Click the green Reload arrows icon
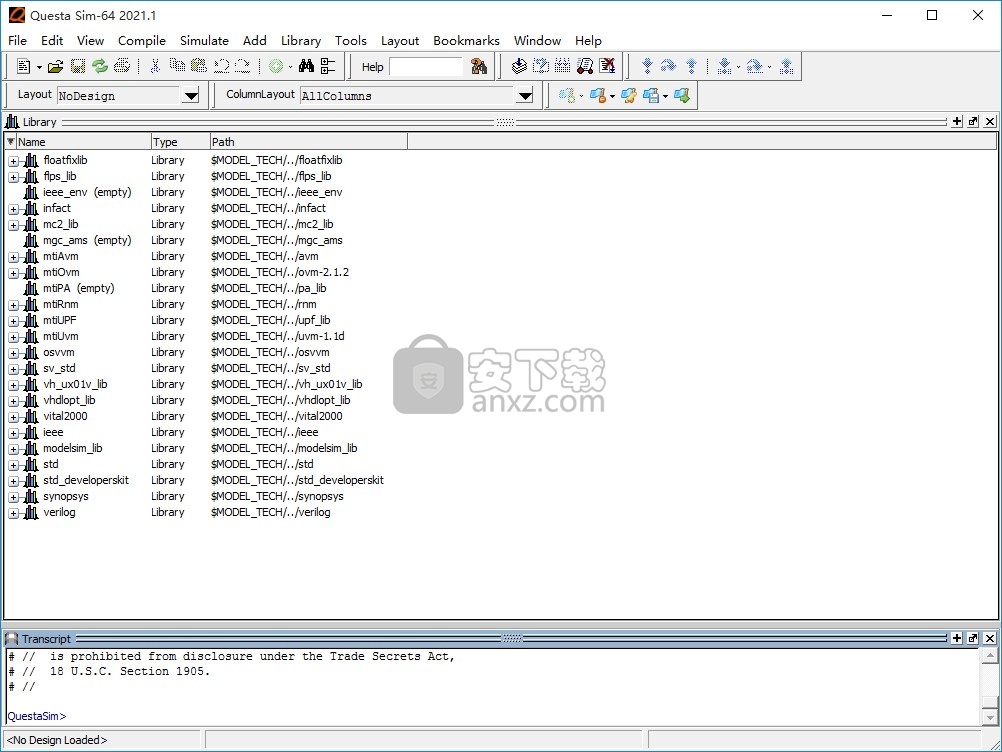The height and width of the screenshot is (752, 1002). click(100, 66)
